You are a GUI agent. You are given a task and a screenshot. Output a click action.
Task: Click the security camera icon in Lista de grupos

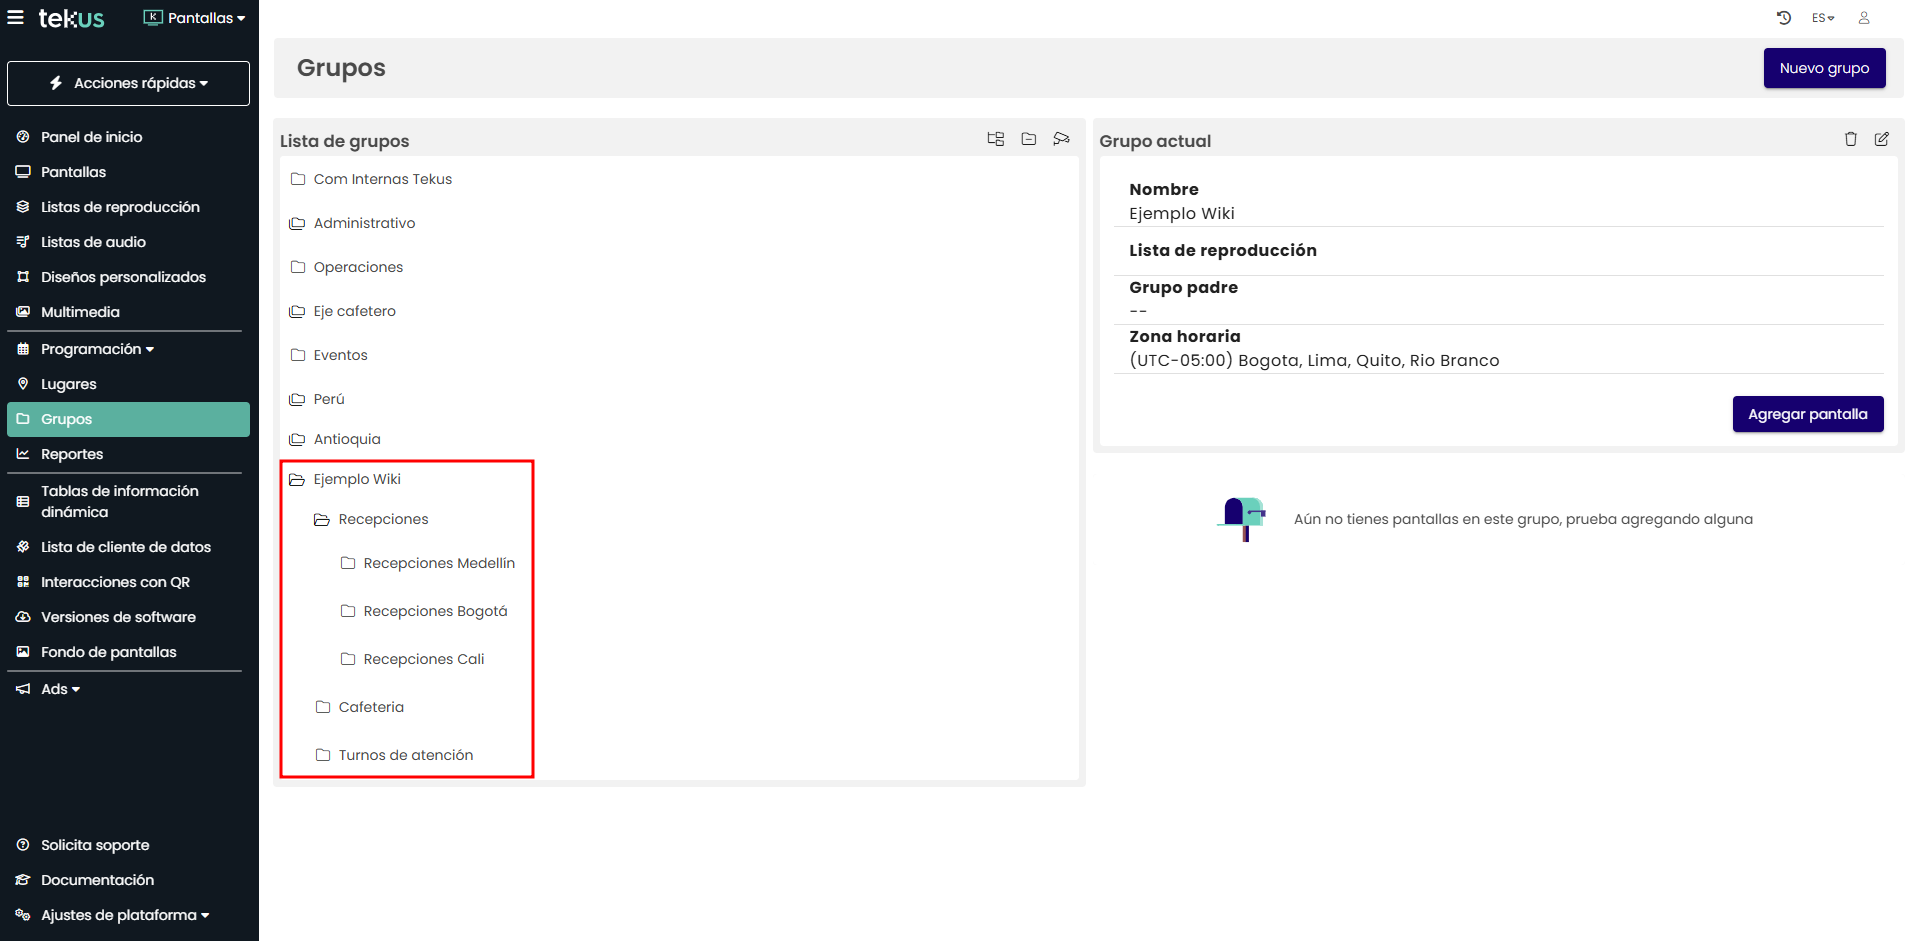(1061, 139)
